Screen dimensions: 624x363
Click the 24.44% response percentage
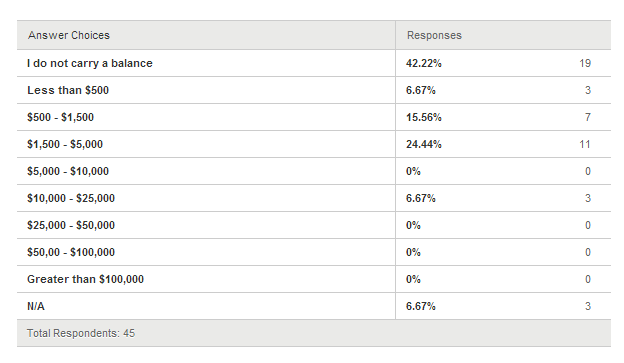click(x=423, y=144)
